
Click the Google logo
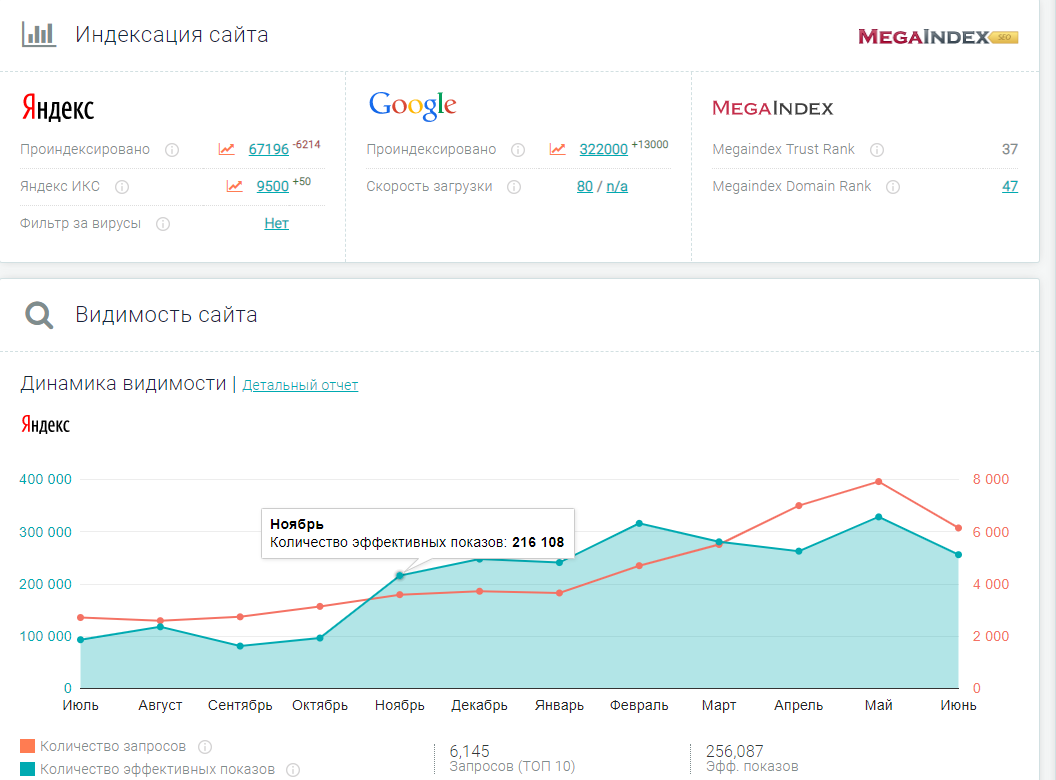coord(412,106)
